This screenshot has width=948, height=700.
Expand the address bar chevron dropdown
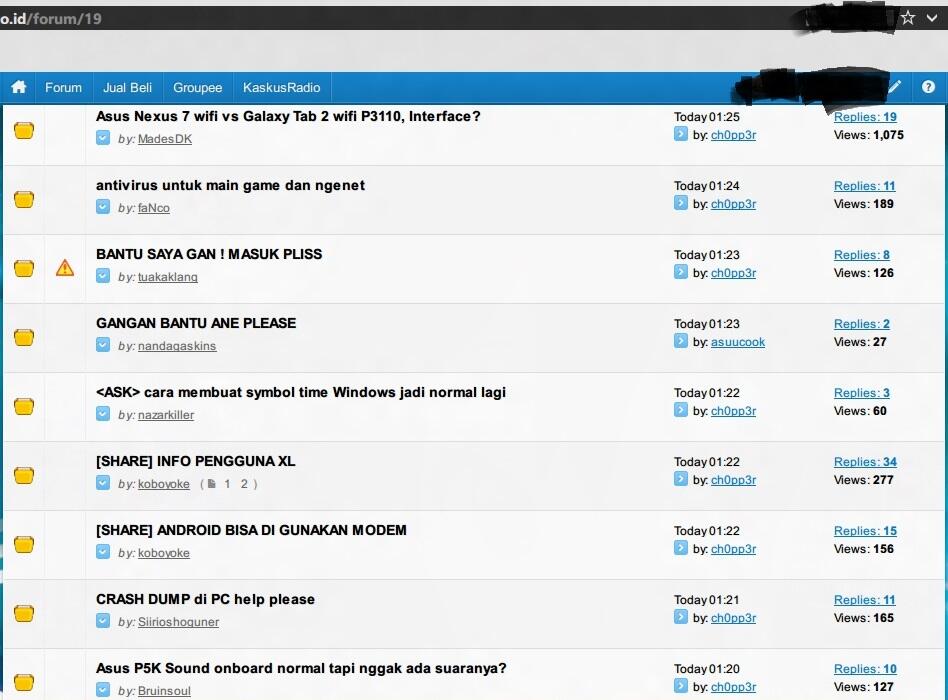click(x=932, y=18)
